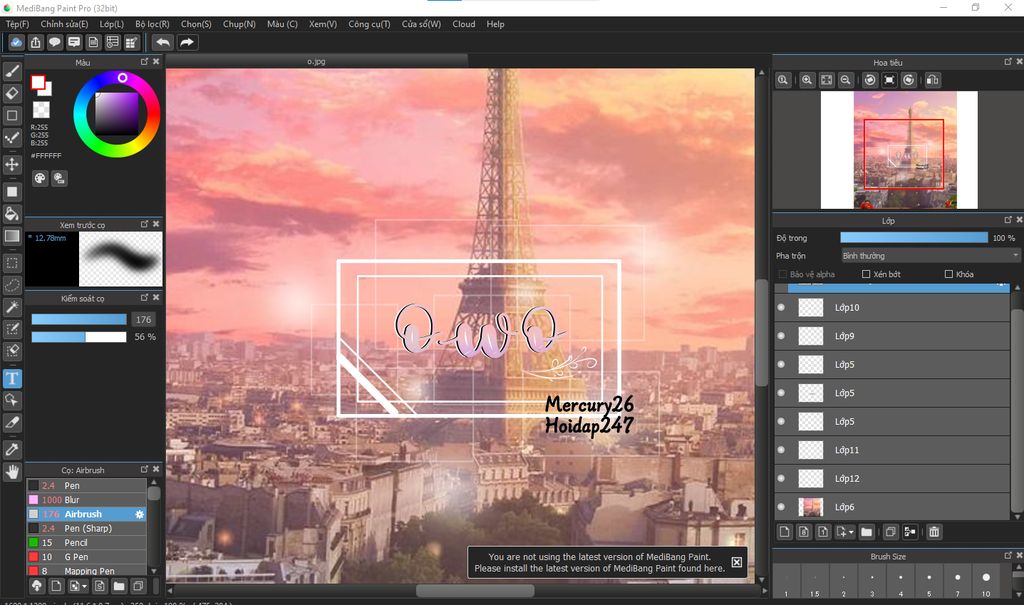Flip the canvas view horizontally in navigator
Image resolution: width=1024 pixels, height=605 pixels.
pos(933,80)
